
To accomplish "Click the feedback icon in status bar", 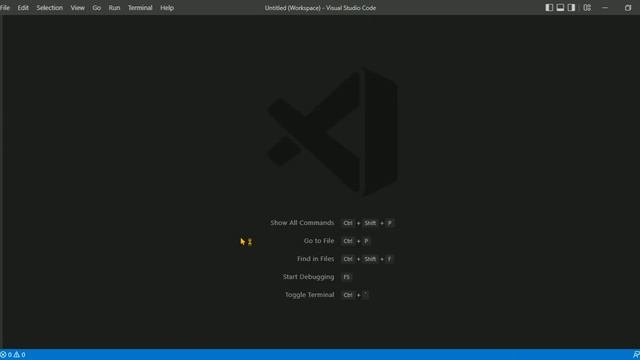I will pyautogui.click(x=636, y=355).
